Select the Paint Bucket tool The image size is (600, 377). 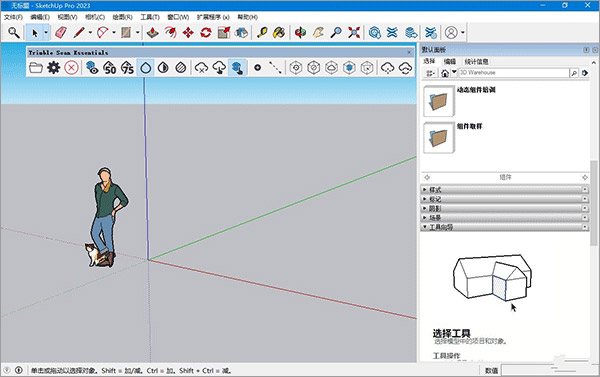279,33
